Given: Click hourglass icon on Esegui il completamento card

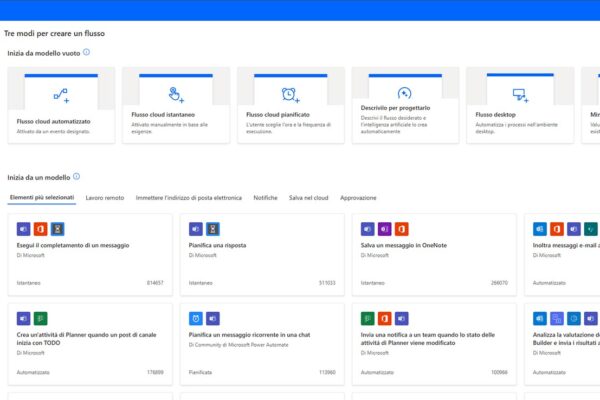Looking at the screenshot, I should [57, 229].
